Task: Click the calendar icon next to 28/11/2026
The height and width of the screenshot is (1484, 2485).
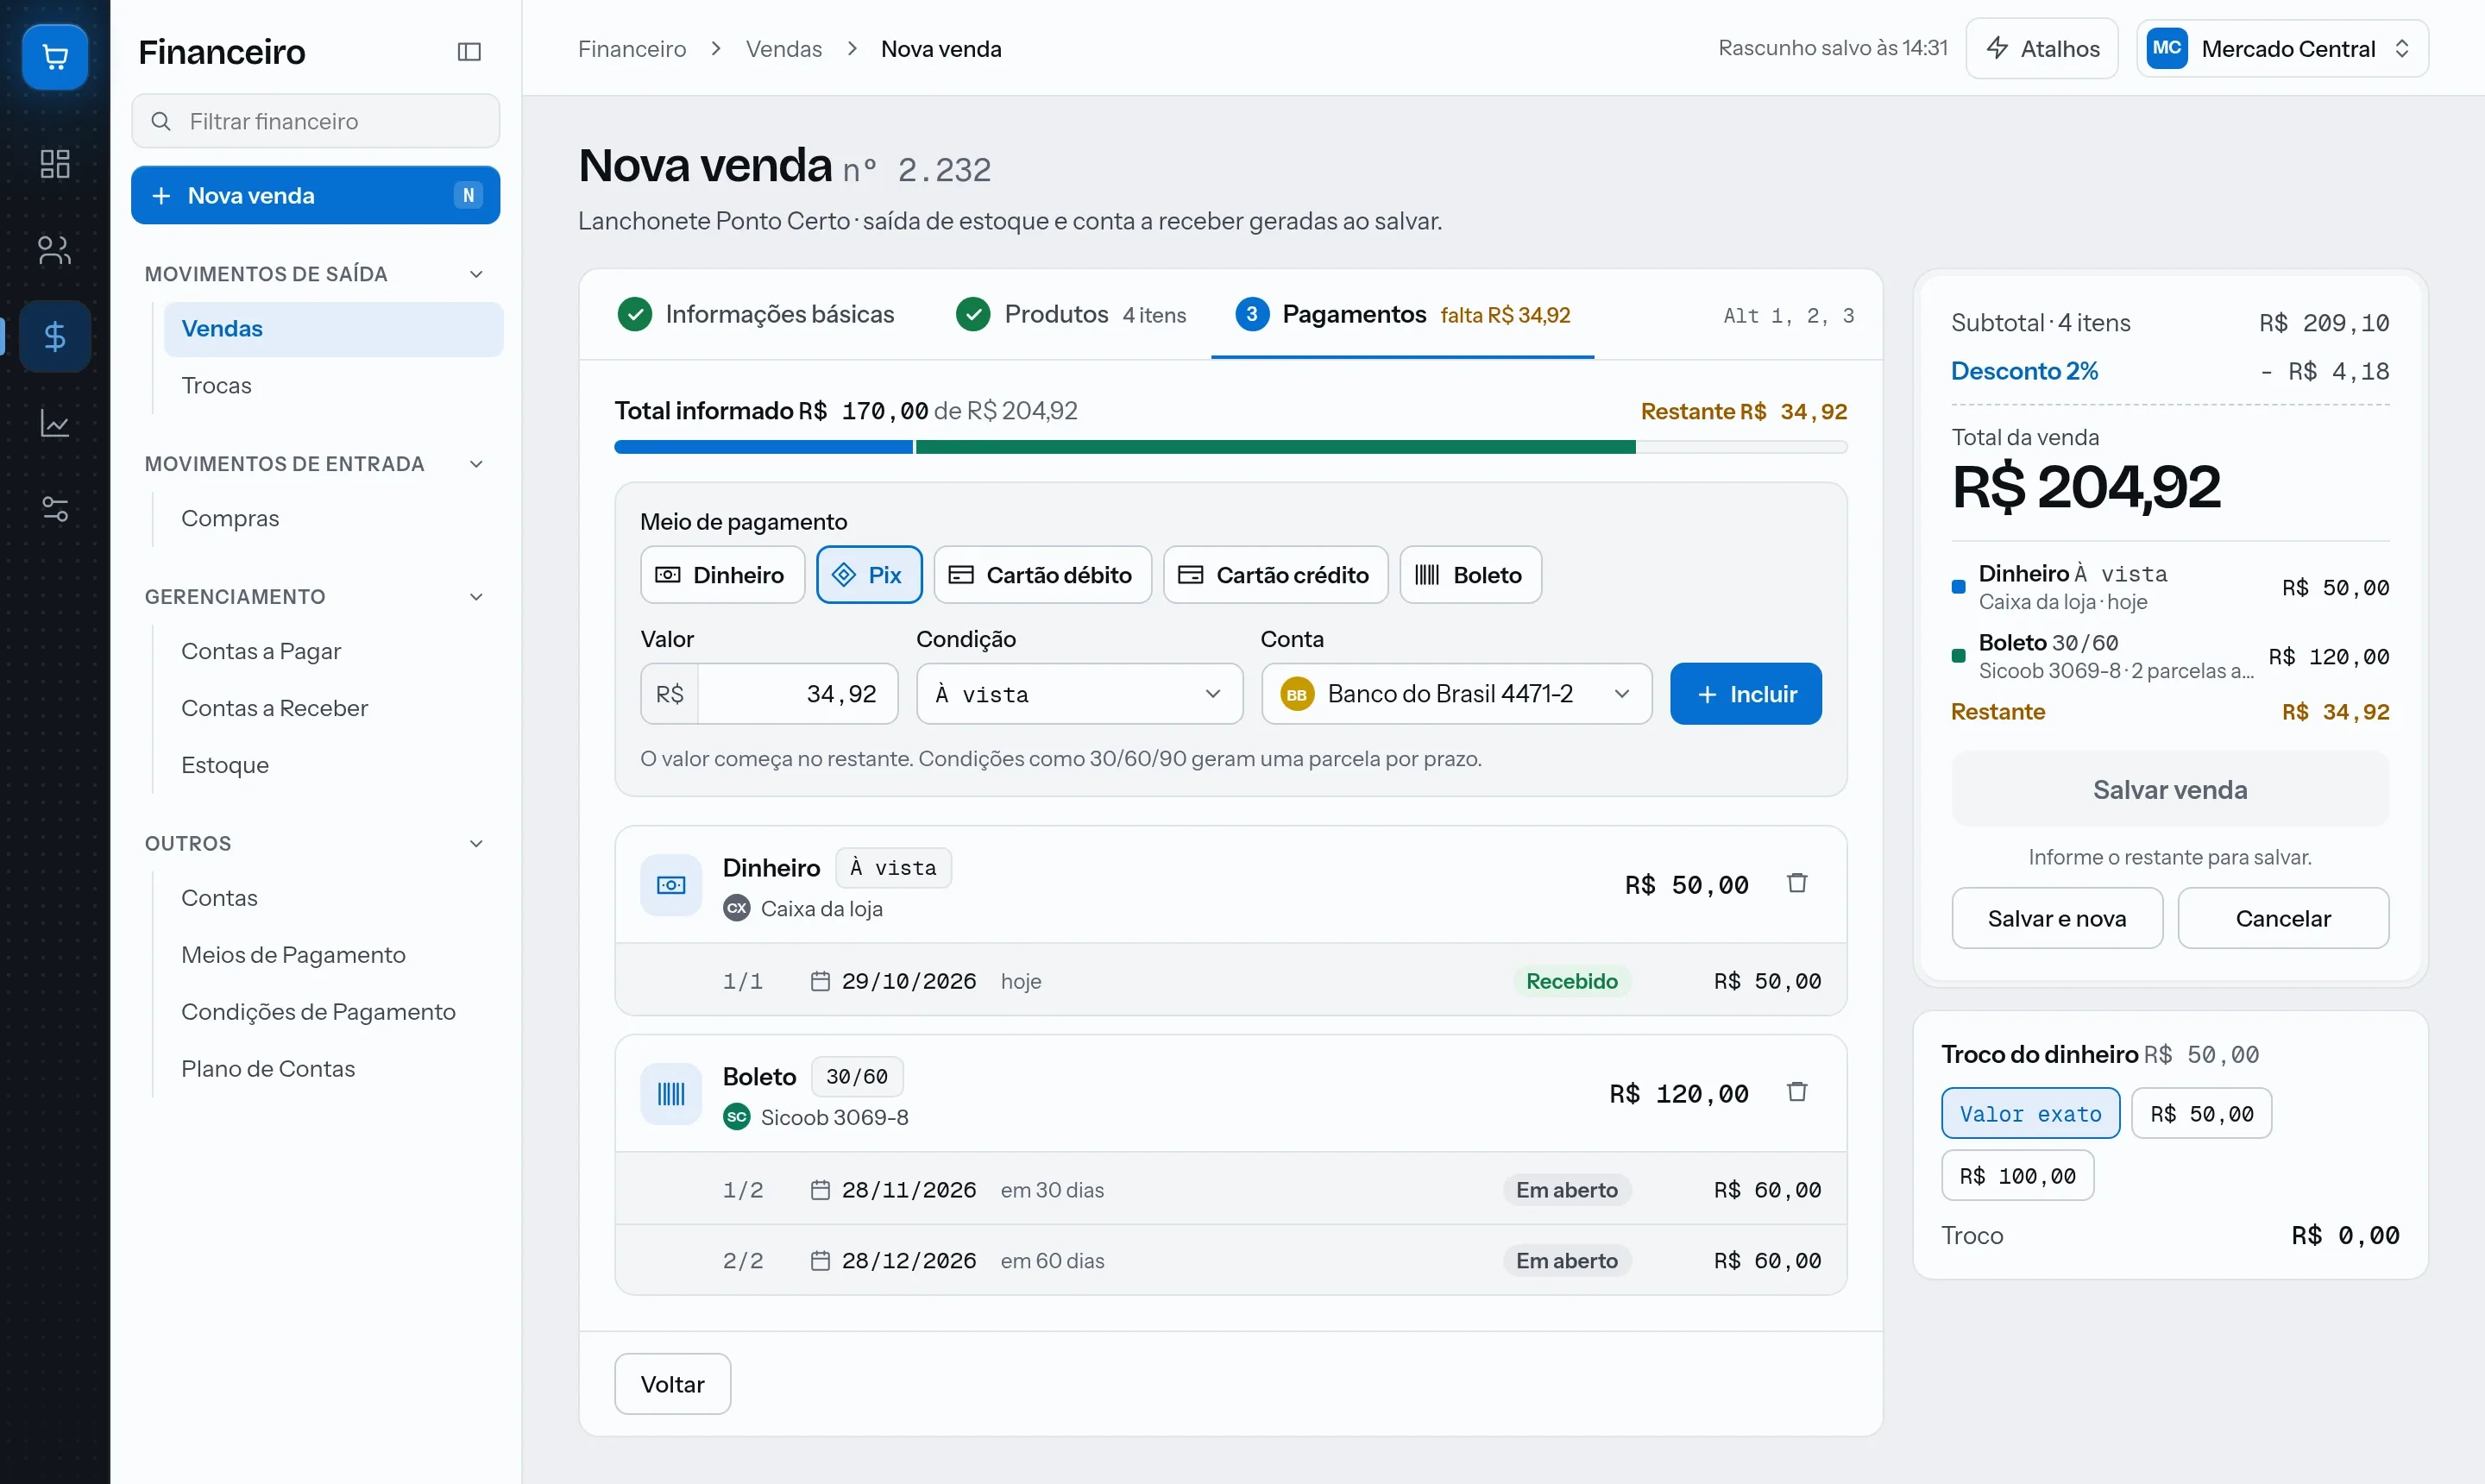Action: 820,1190
